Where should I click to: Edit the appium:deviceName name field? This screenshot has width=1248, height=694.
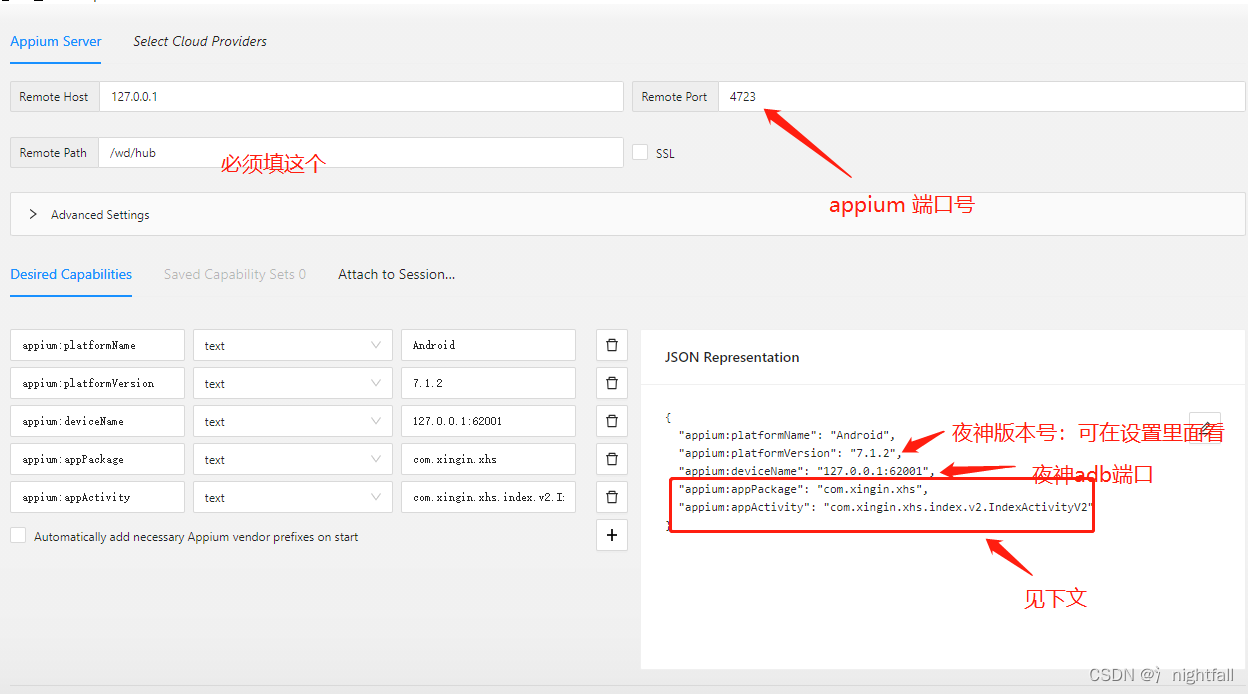point(98,421)
